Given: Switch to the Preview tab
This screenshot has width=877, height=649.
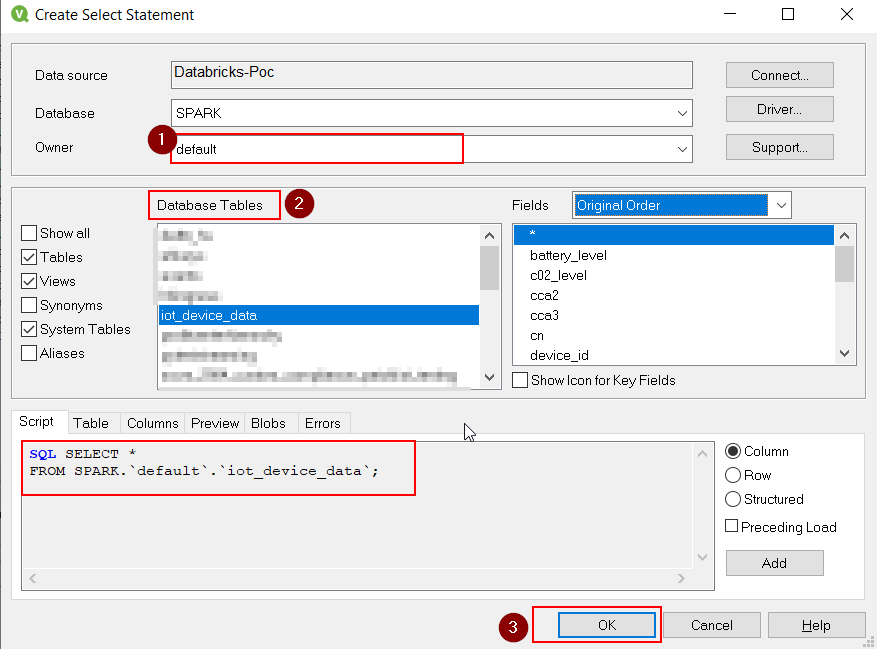Looking at the screenshot, I should click(215, 423).
